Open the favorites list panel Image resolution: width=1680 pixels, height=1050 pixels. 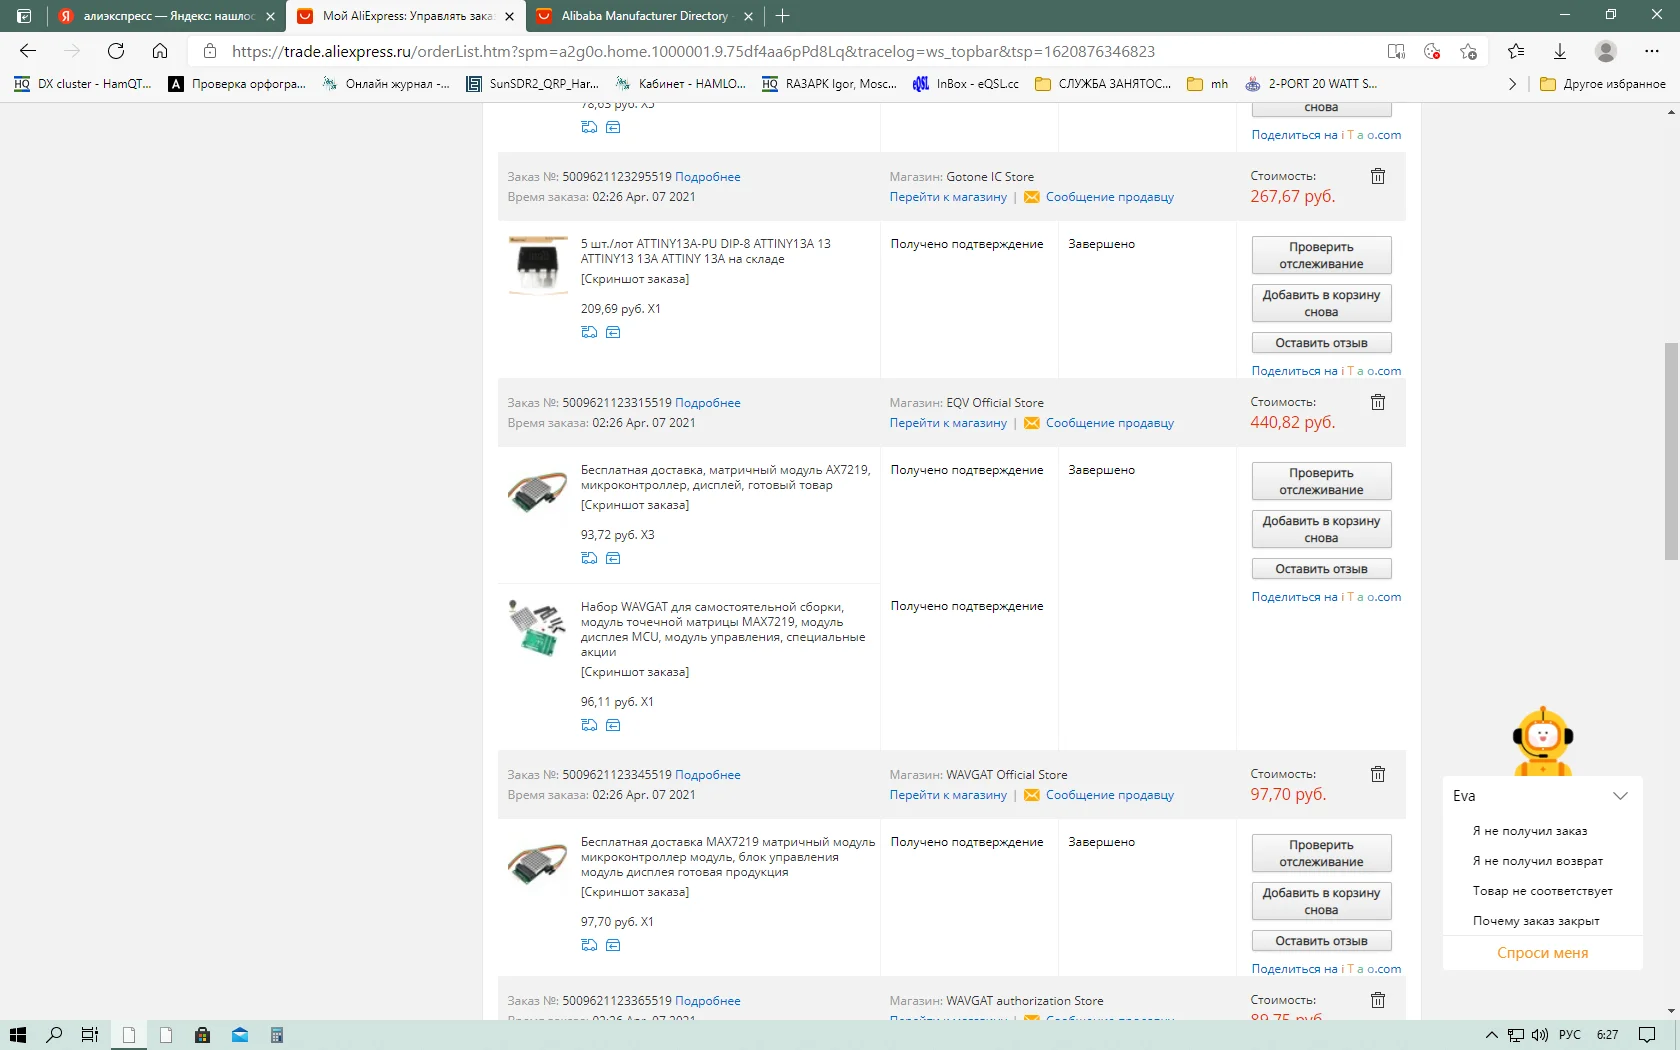click(x=1516, y=51)
